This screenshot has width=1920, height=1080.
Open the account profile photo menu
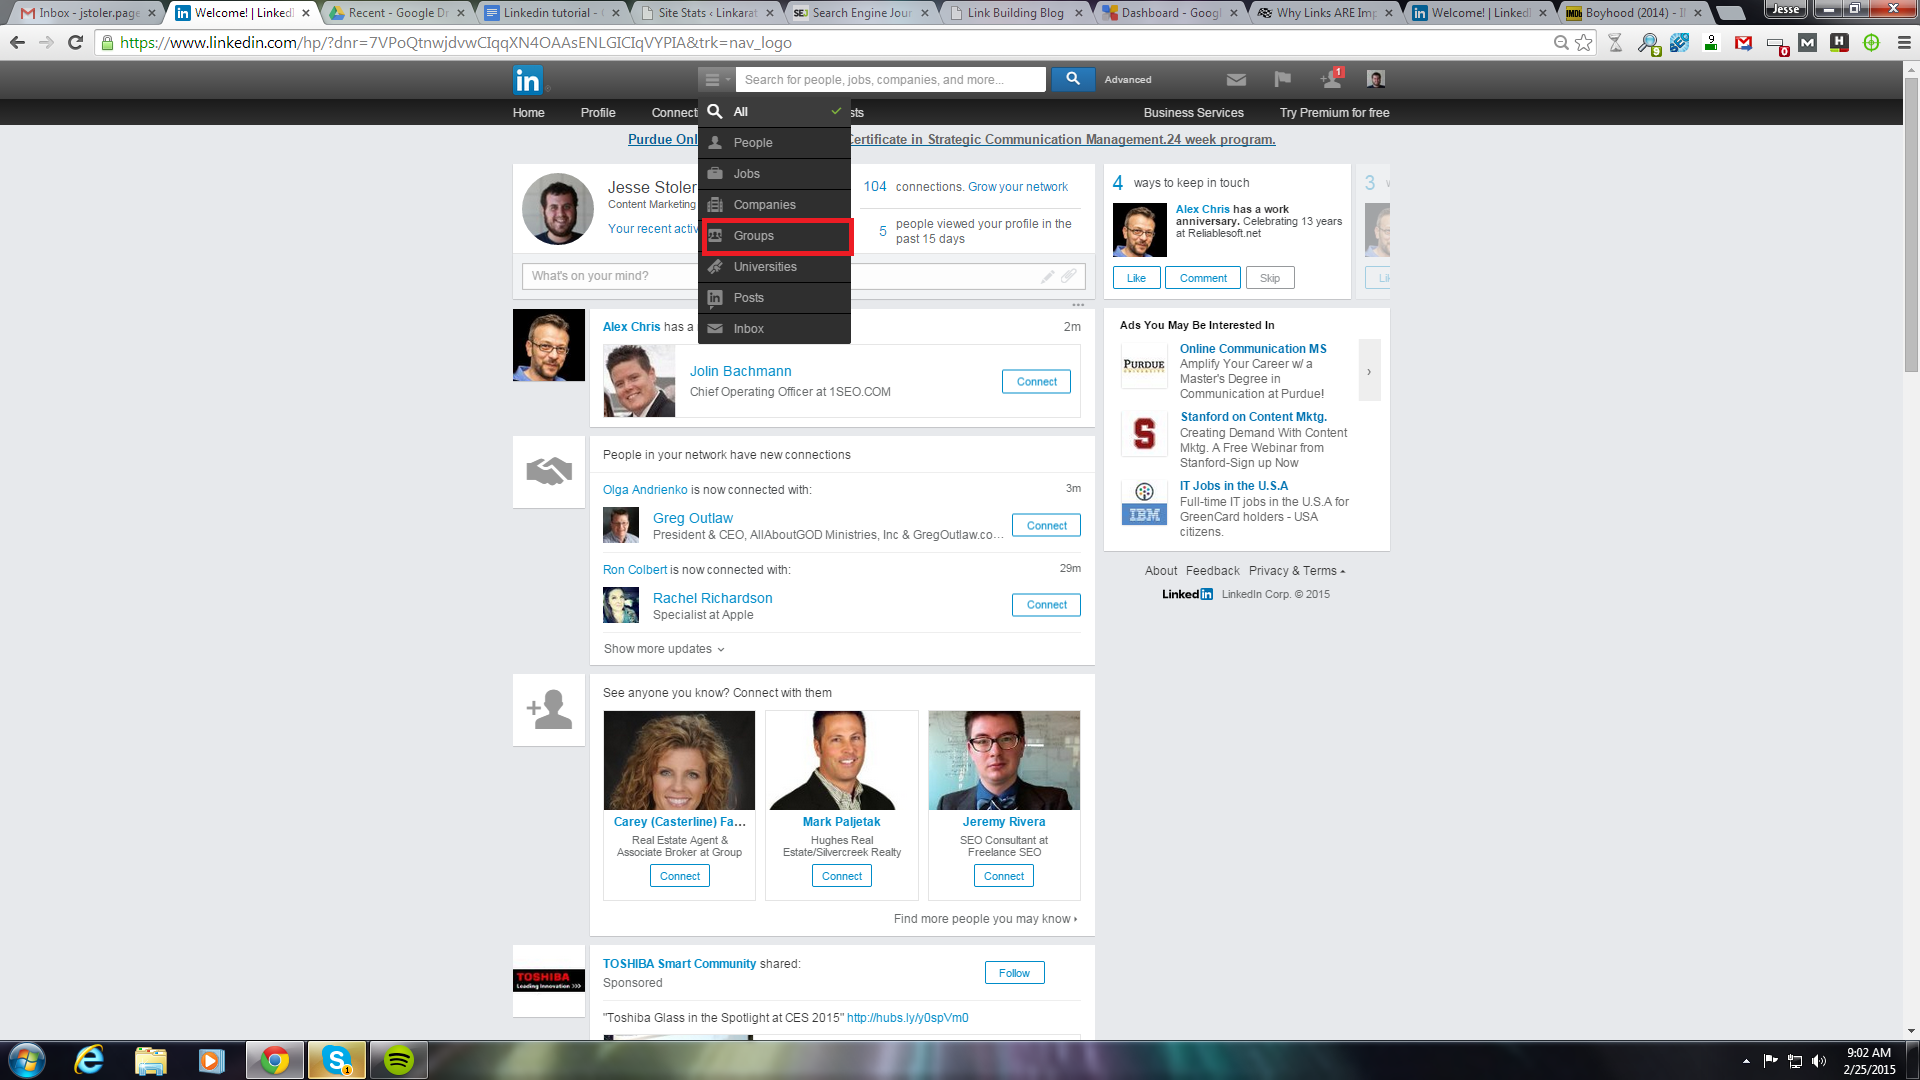(1376, 79)
